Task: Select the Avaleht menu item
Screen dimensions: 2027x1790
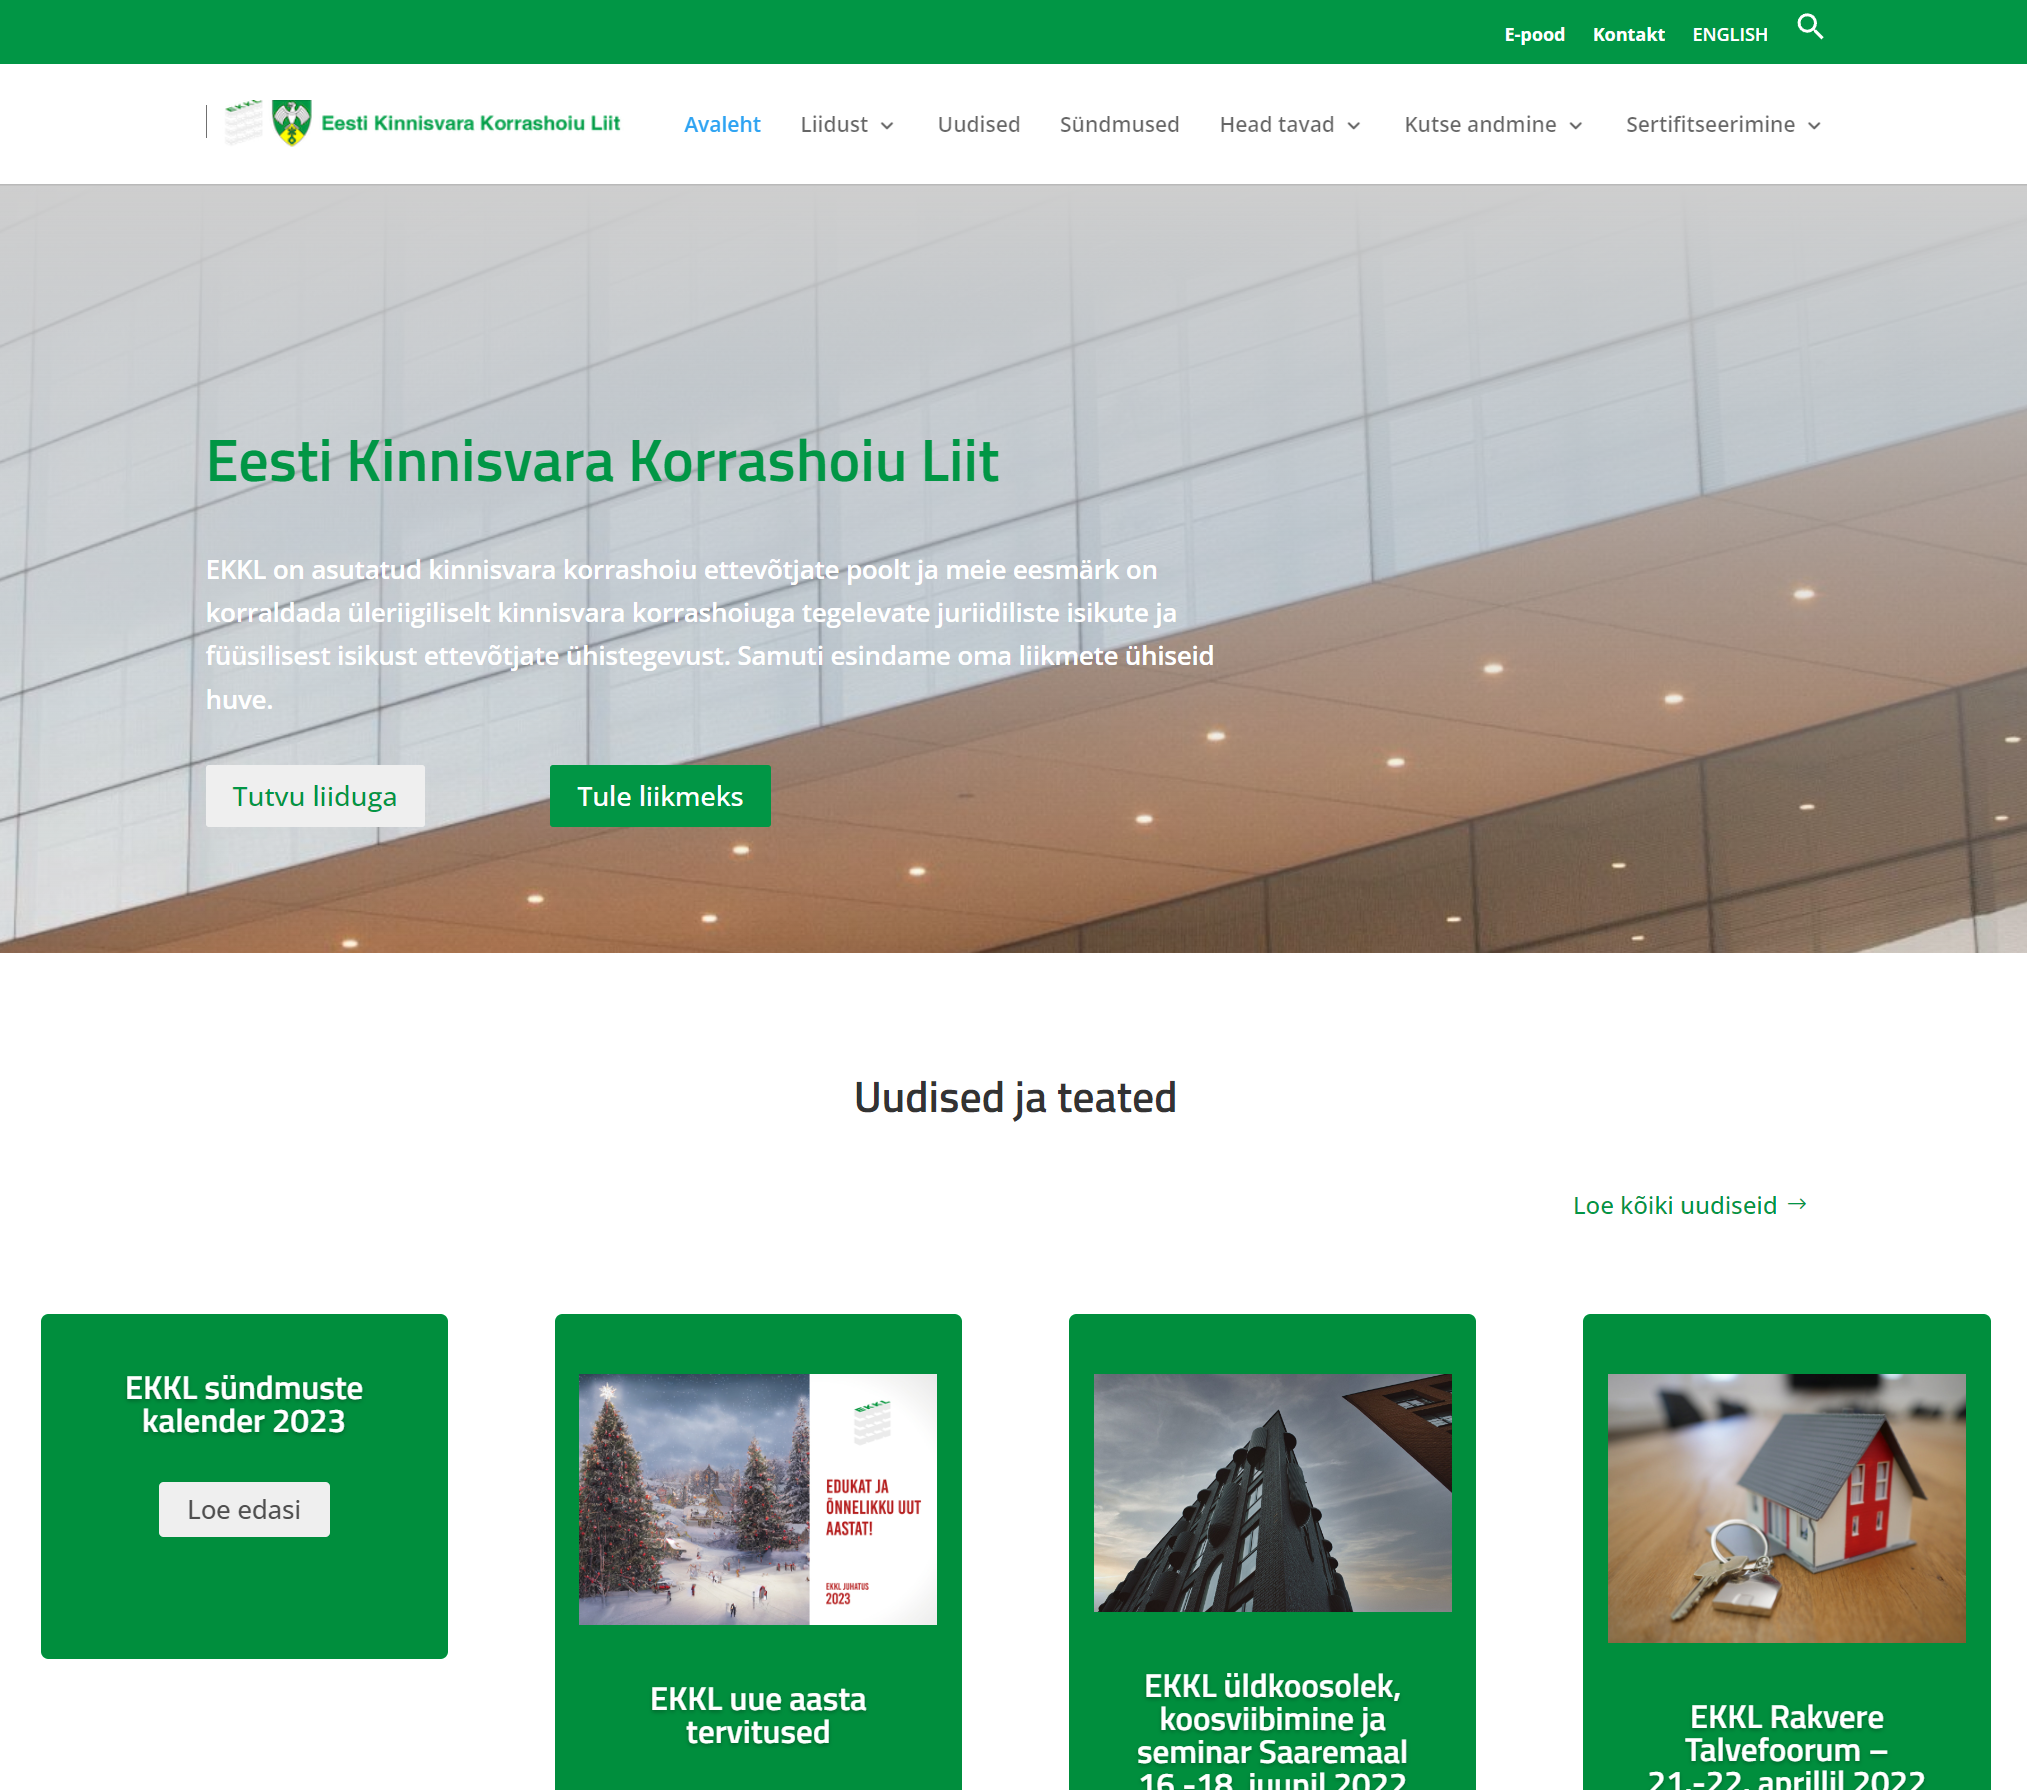Action: 722,124
